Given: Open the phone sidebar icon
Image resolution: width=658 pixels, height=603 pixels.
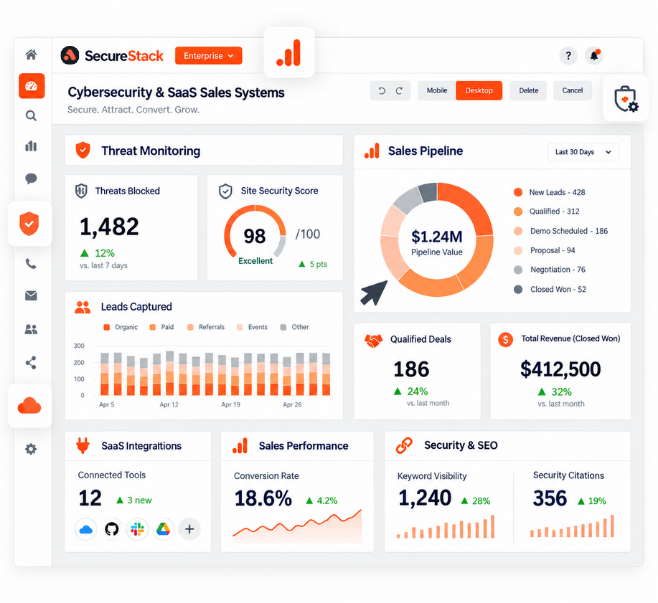Looking at the screenshot, I should [31, 264].
